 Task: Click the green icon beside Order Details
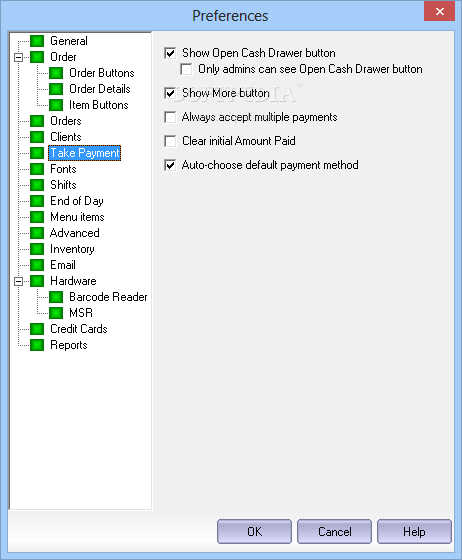[x=56, y=89]
